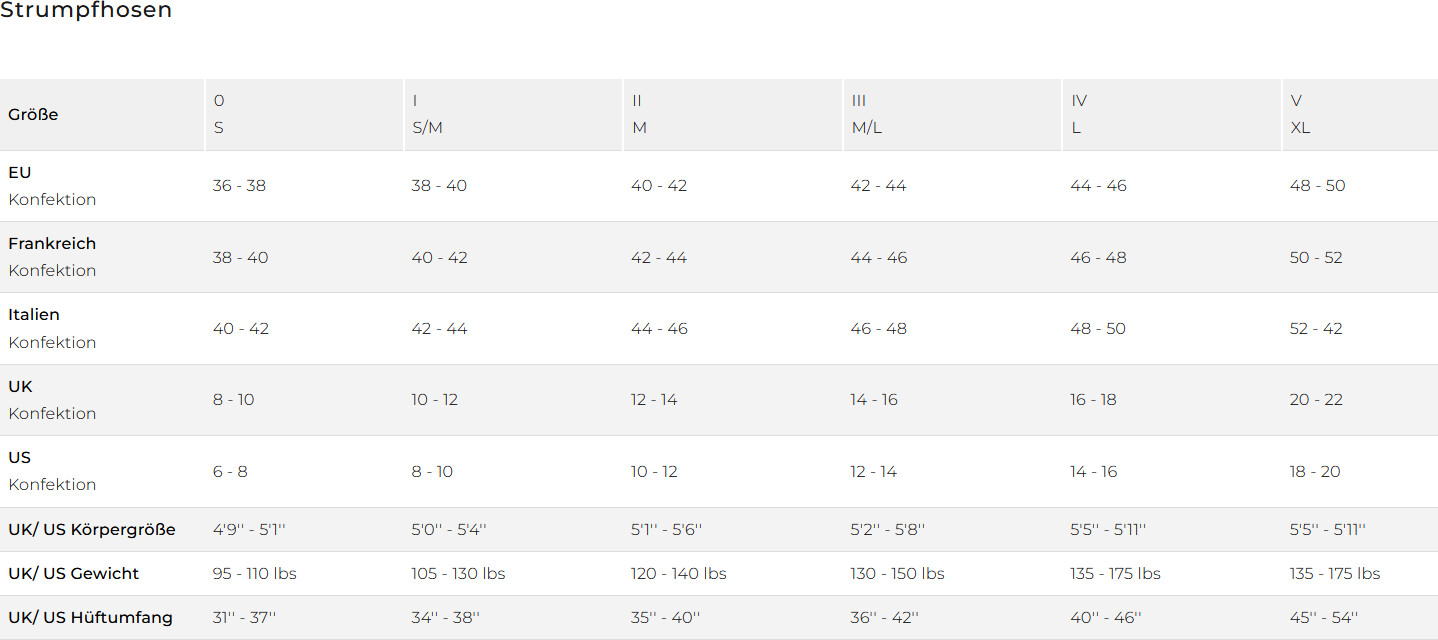Click the 20 - 22 UK size cell
Viewport: 1438px width, 640px height.
tap(1315, 400)
